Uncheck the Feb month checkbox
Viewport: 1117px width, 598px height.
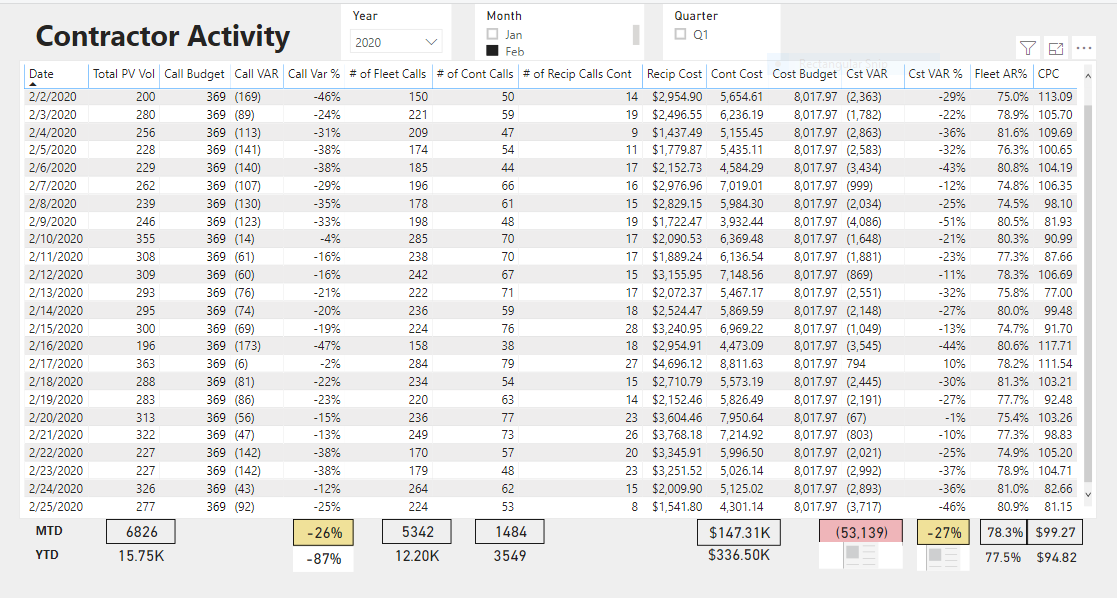(x=492, y=51)
